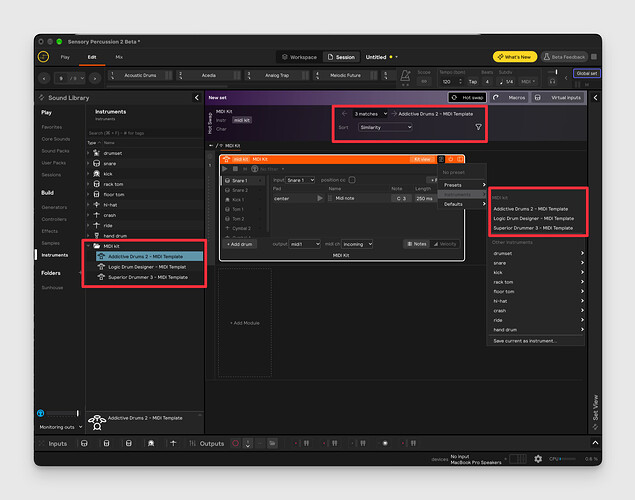This screenshot has height=500, width=635.
Task: Choose Logic Drum Designer template in submenu
Action: tap(533, 219)
